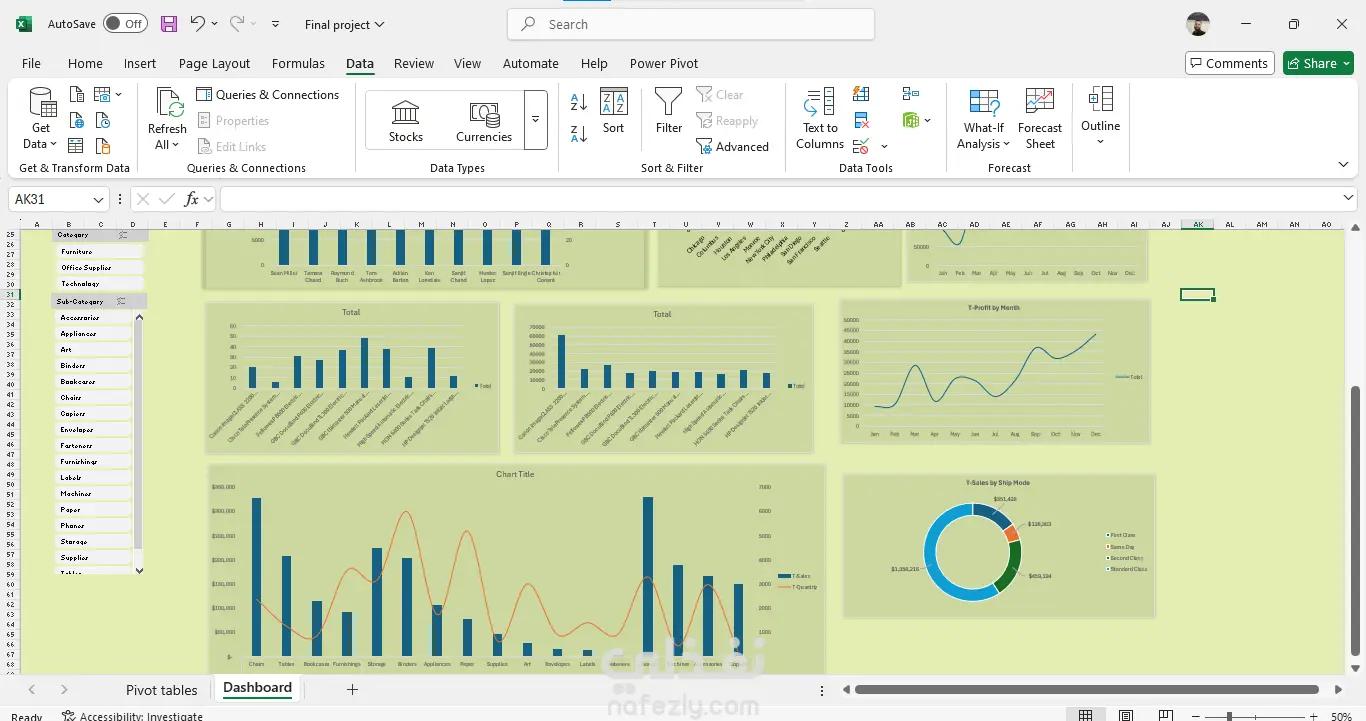This screenshot has height=721, width=1366.
Task: Filter by Technology in Category slicer
Action: click(x=98, y=284)
